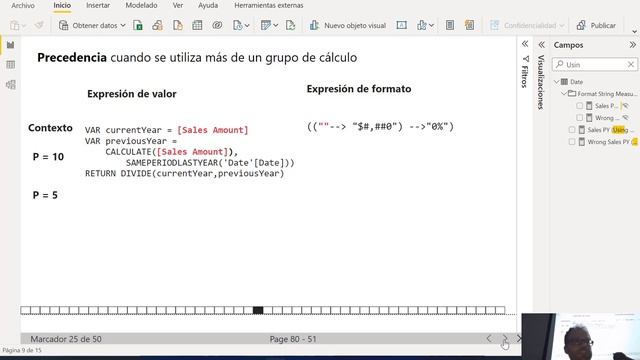Insert a text box from toolbar
This screenshot has height=360, width=640.
coord(401,25)
